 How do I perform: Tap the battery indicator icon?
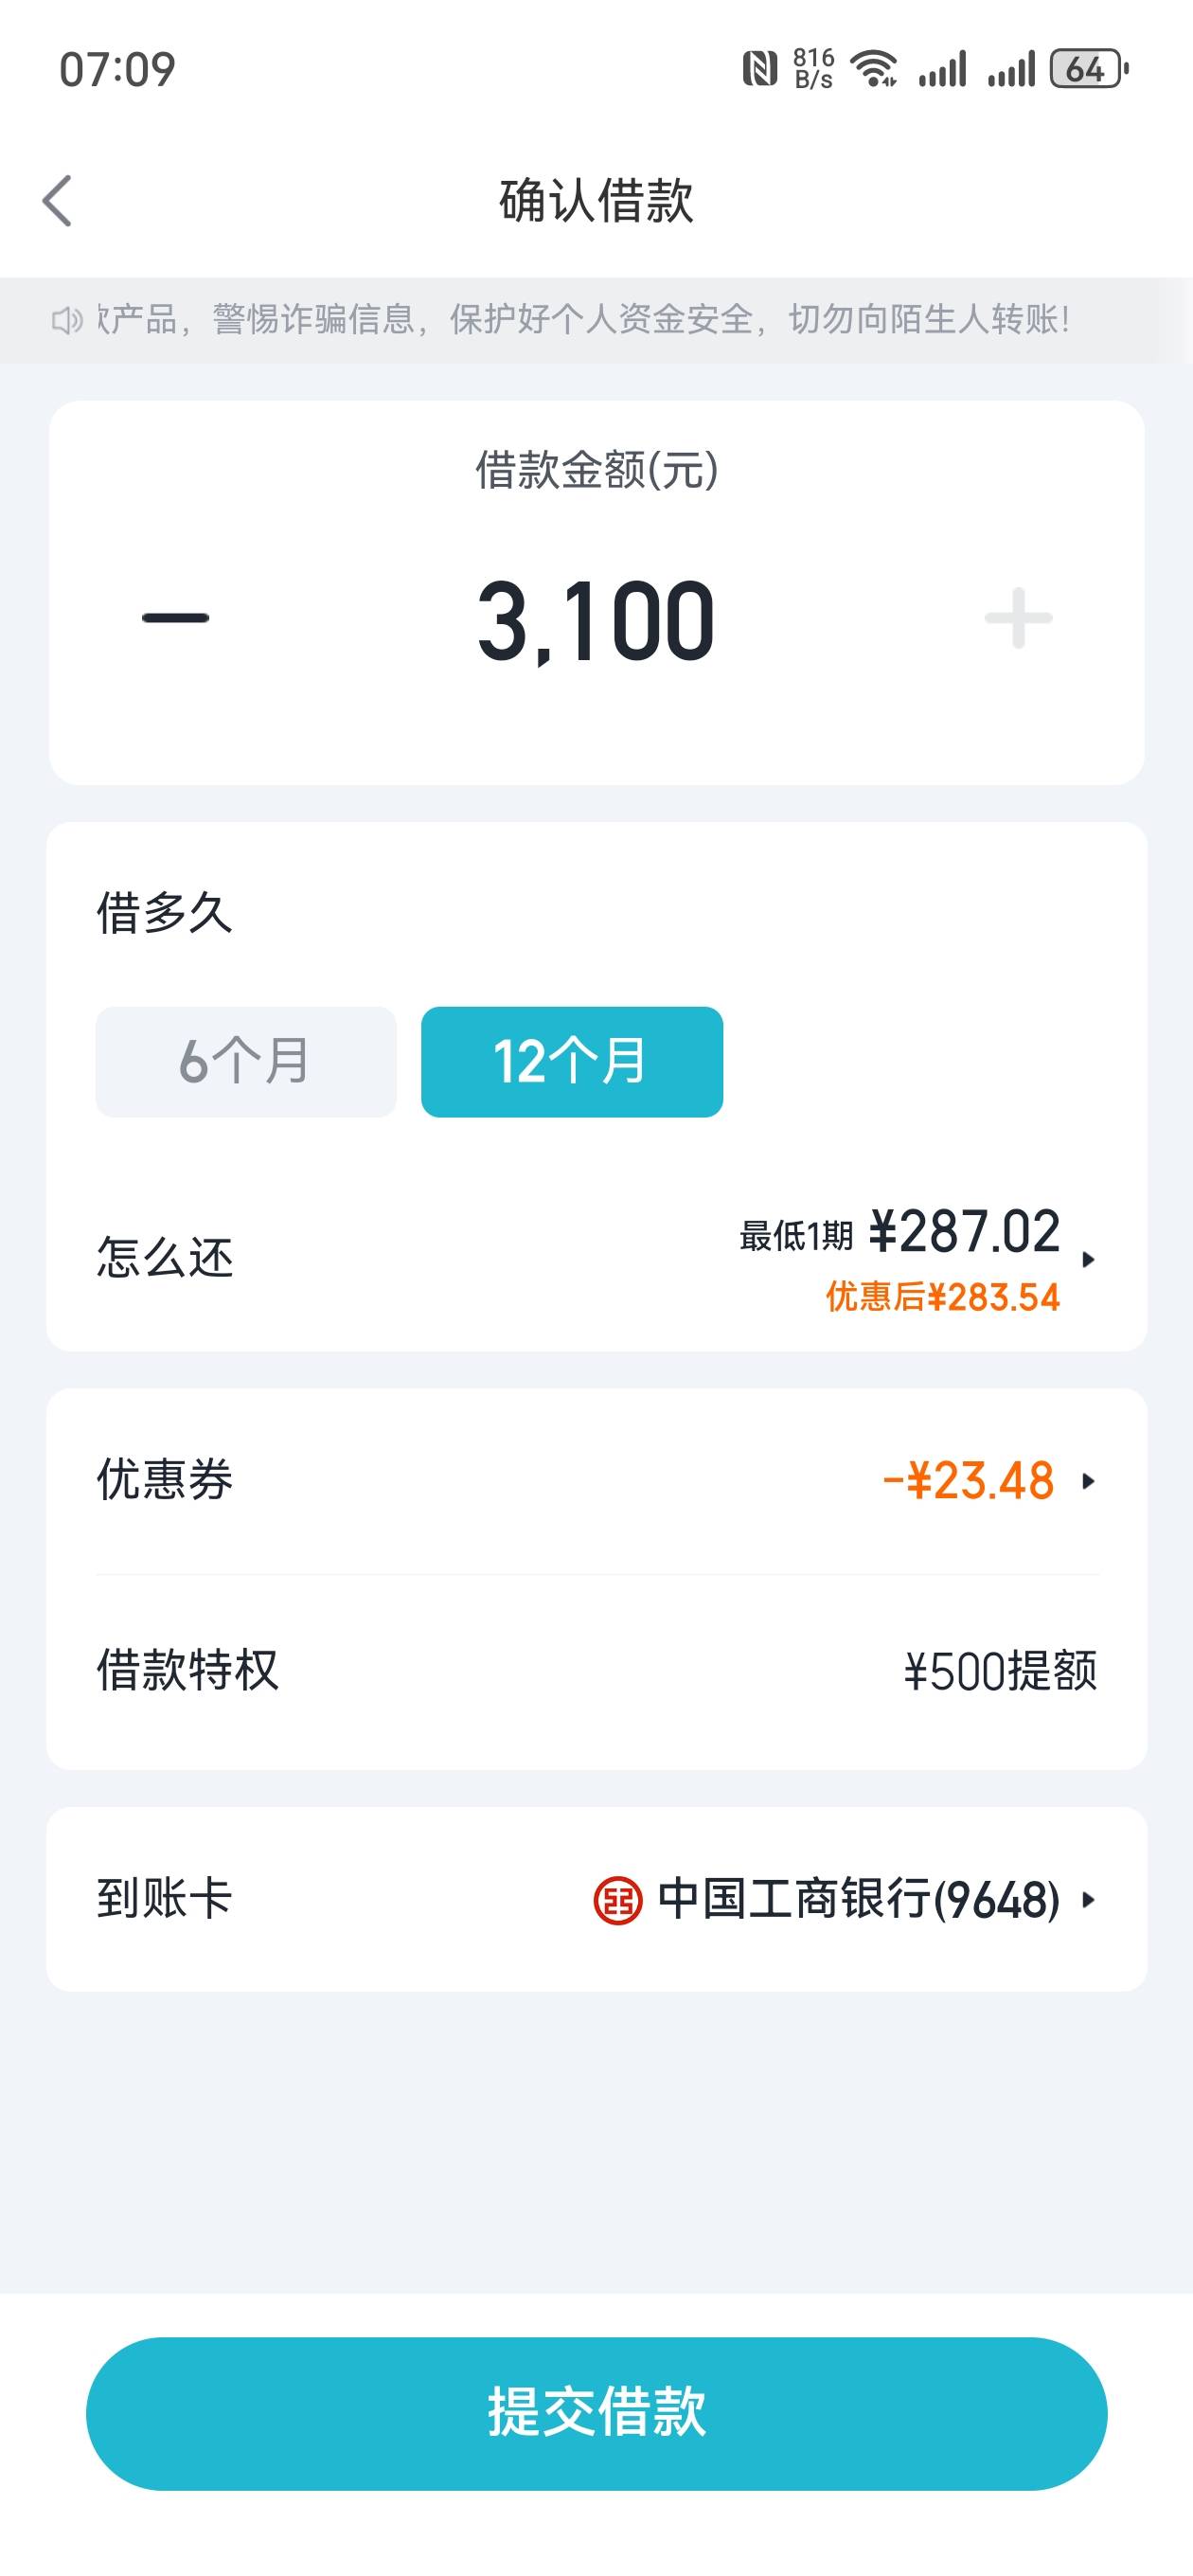point(1089,69)
